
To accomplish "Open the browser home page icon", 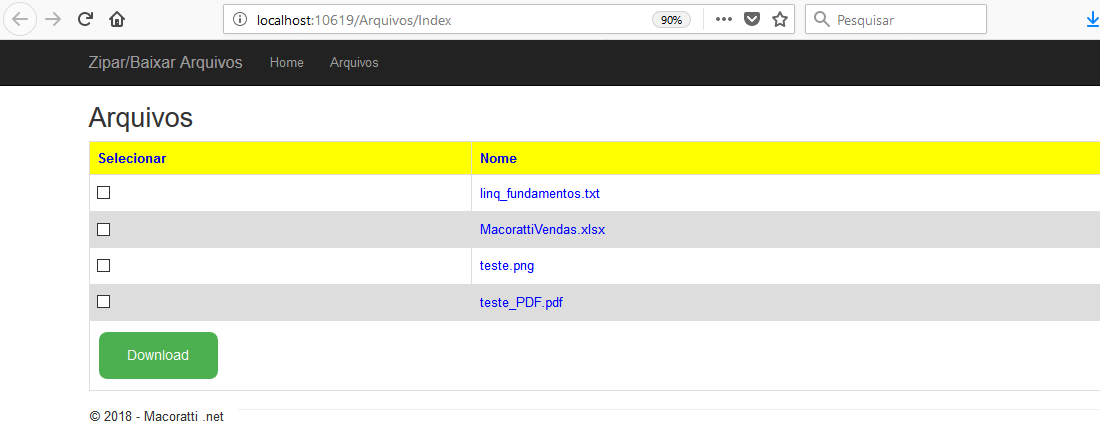I will tap(117, 20).
